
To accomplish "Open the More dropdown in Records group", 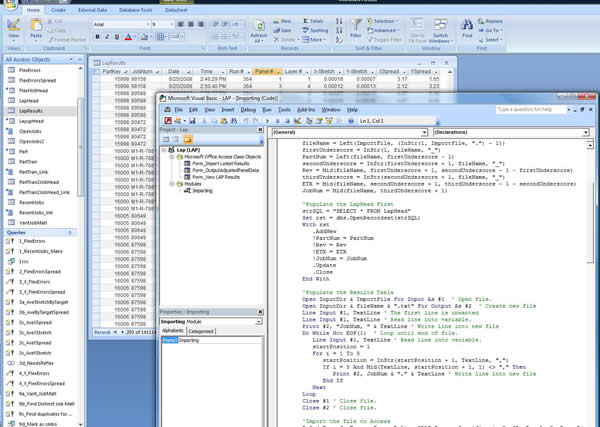I will pos(314,39).
